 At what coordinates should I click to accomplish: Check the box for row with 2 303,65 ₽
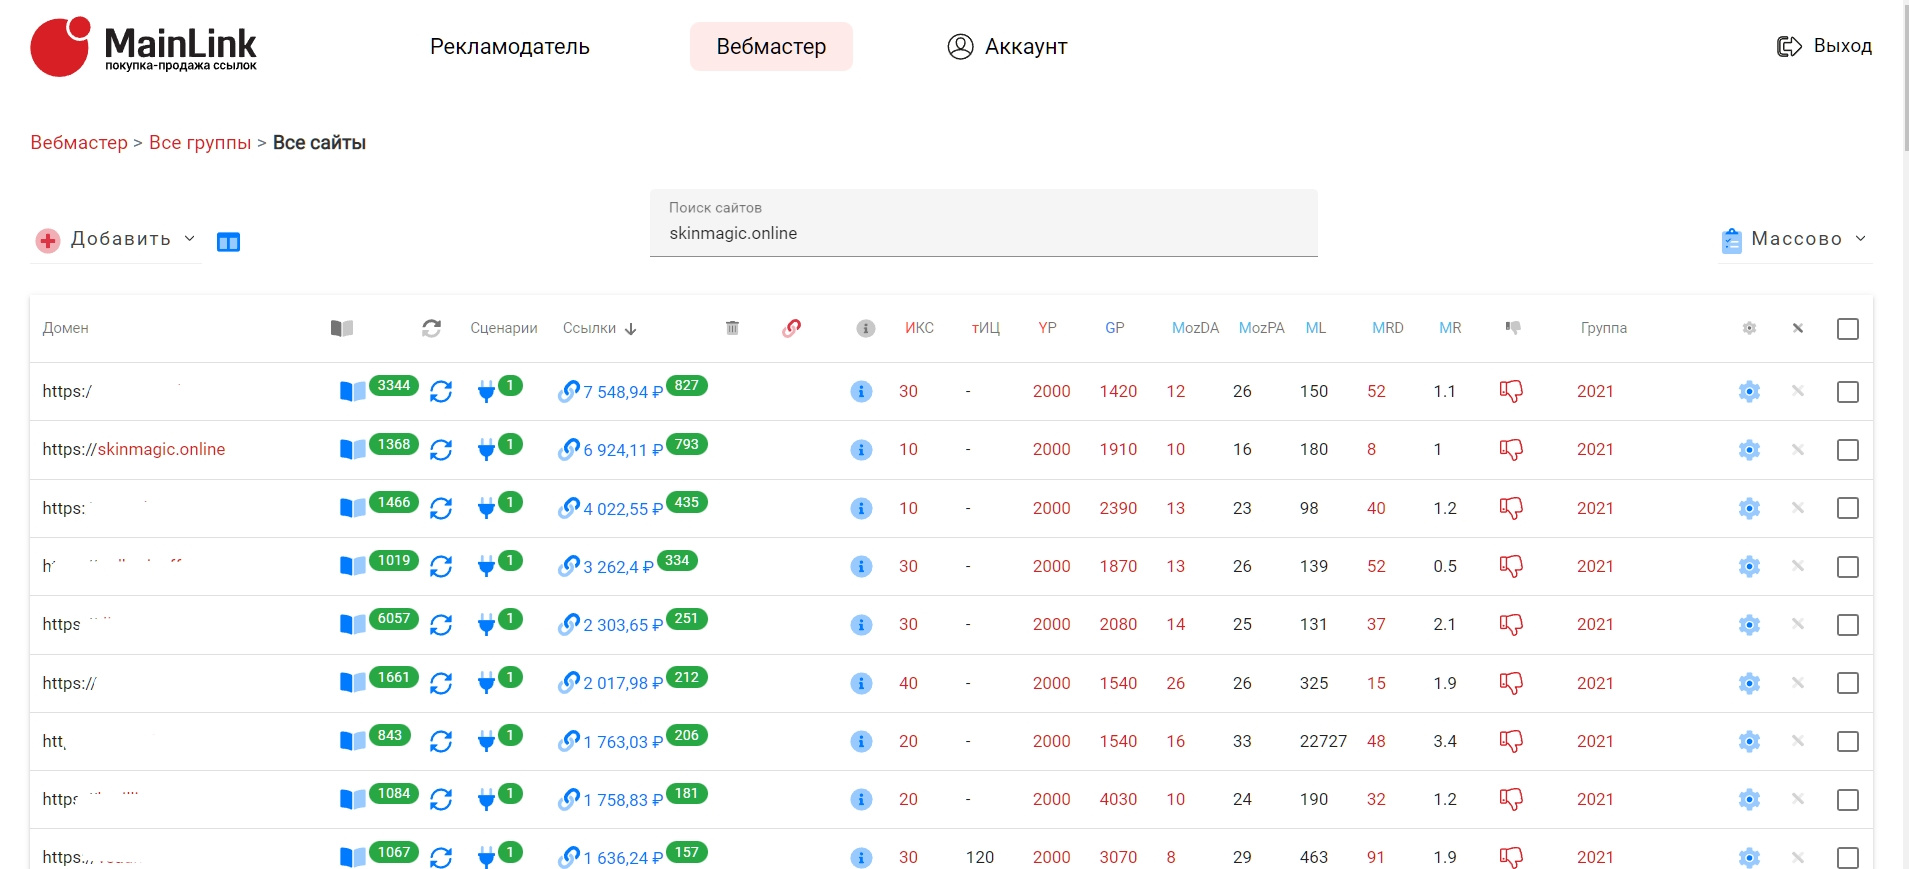click(1848, 625)
